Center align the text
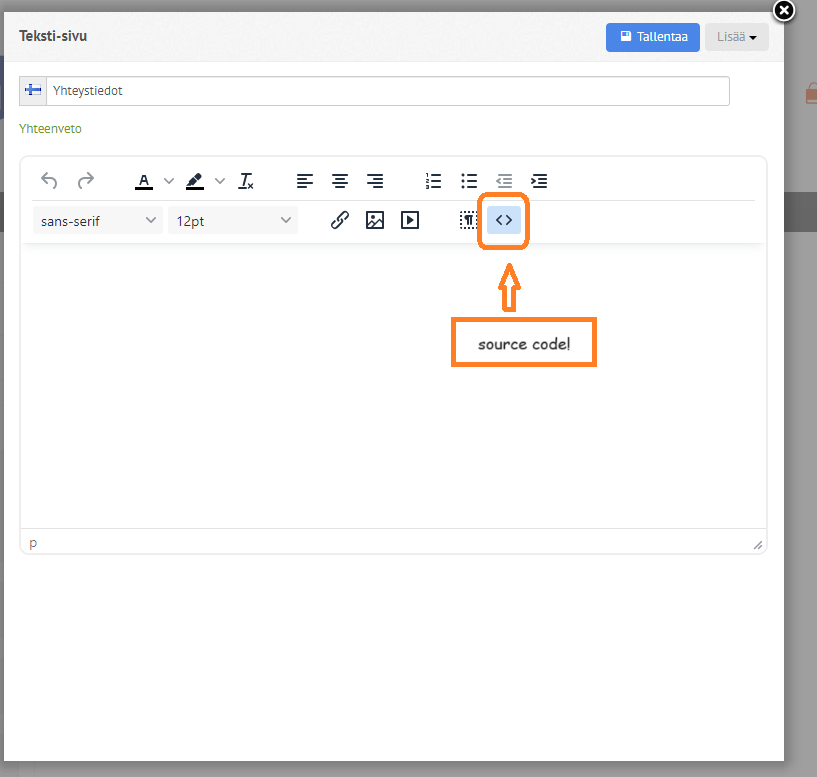This screenshot has width=817, height=777. 340,181
